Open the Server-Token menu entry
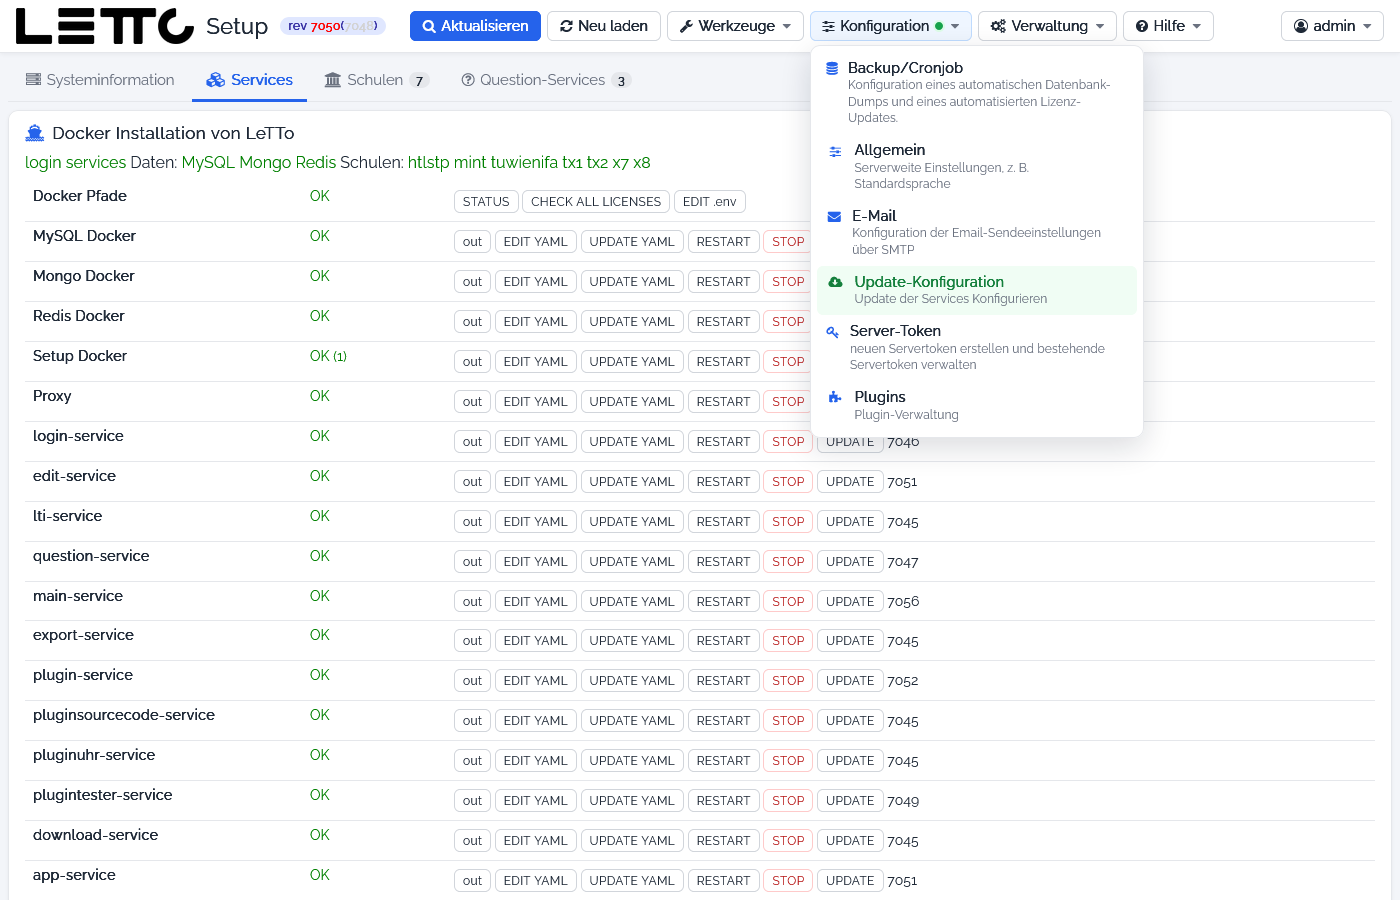This screenshot has height=900, width=1400. pyautogui.click(x=977, y=347)
